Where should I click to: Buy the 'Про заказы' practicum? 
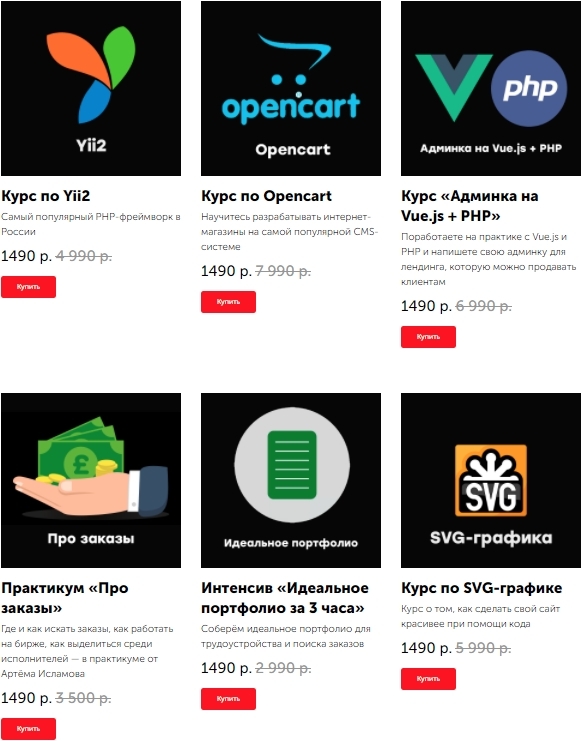tap(28, 729)
